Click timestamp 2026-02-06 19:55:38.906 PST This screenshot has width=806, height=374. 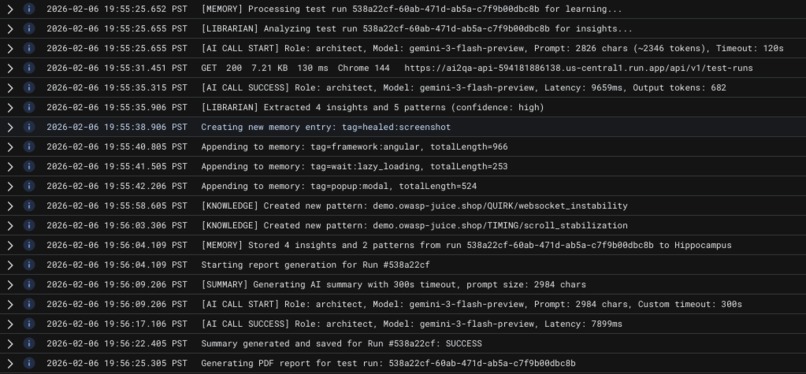[117, 127]
